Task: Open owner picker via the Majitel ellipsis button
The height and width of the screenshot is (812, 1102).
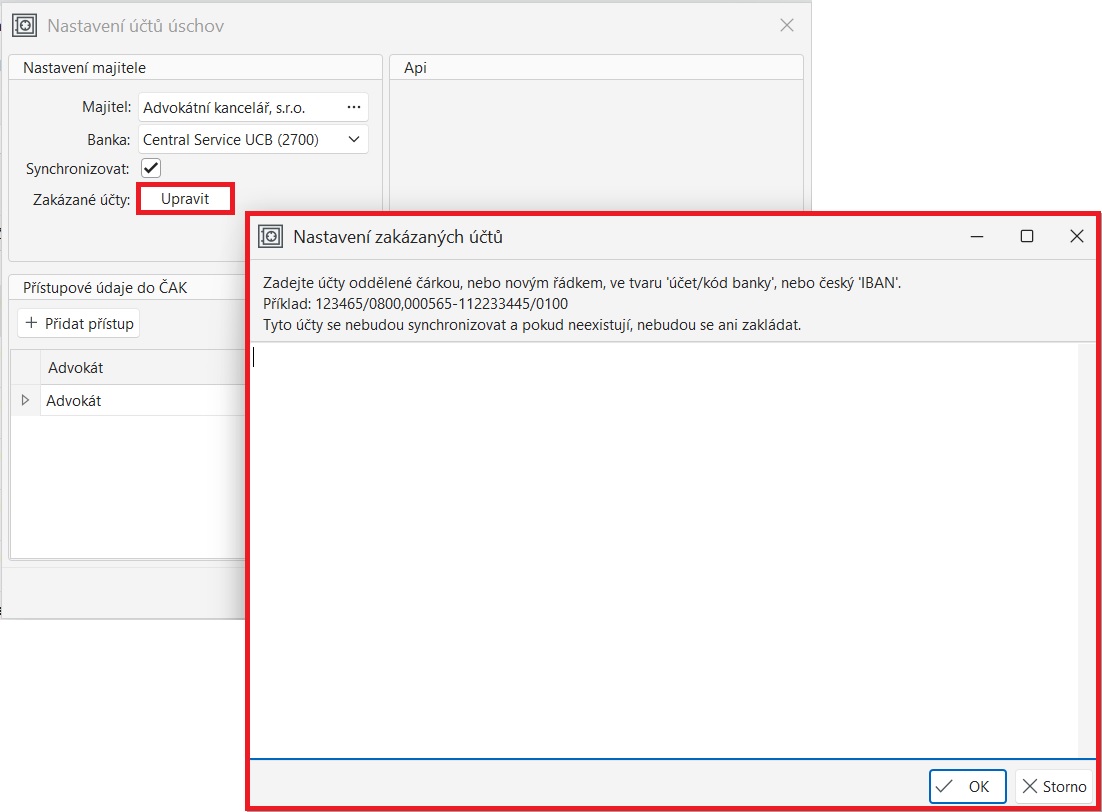Action: coord(353,107)
